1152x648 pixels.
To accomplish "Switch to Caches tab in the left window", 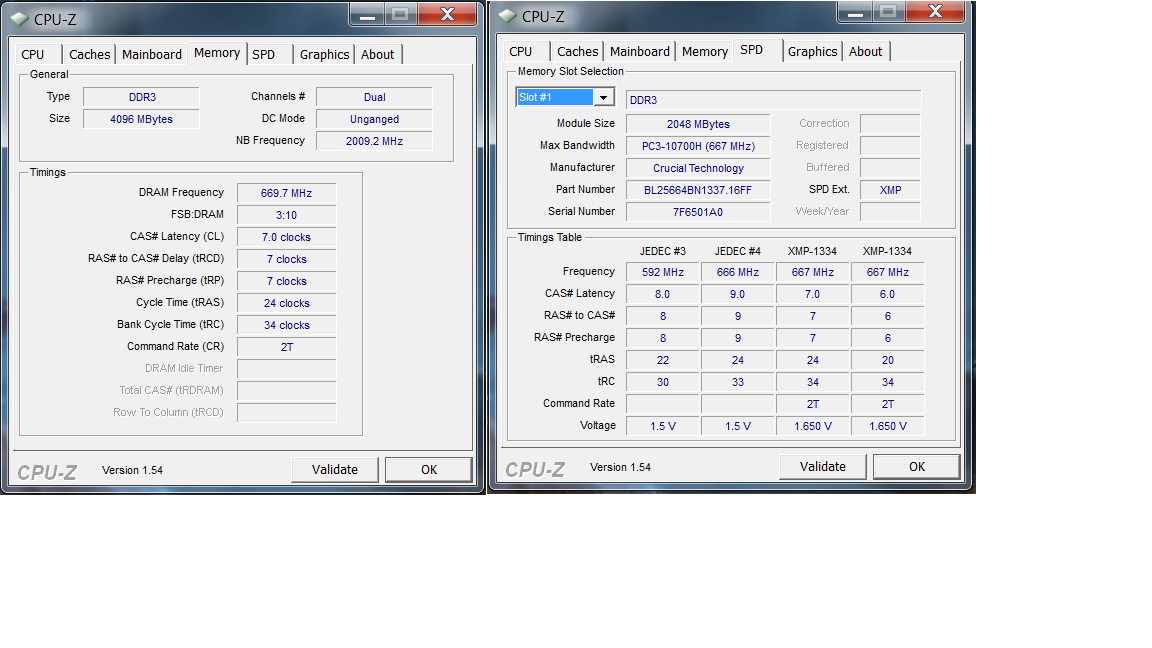I will 89,54.
